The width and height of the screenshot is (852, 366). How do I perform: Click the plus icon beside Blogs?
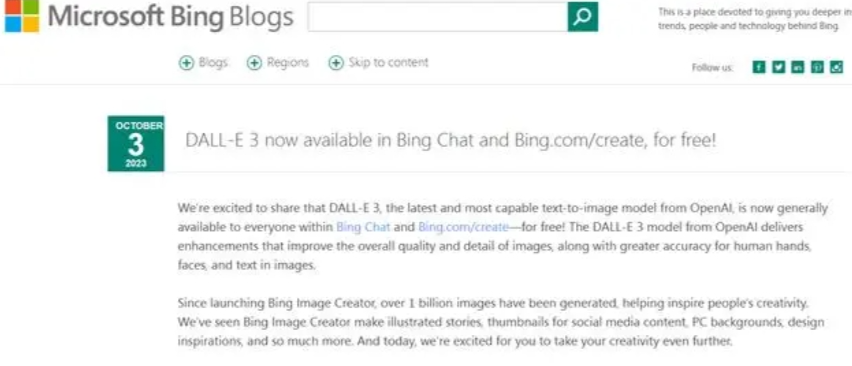coord(186,63)
